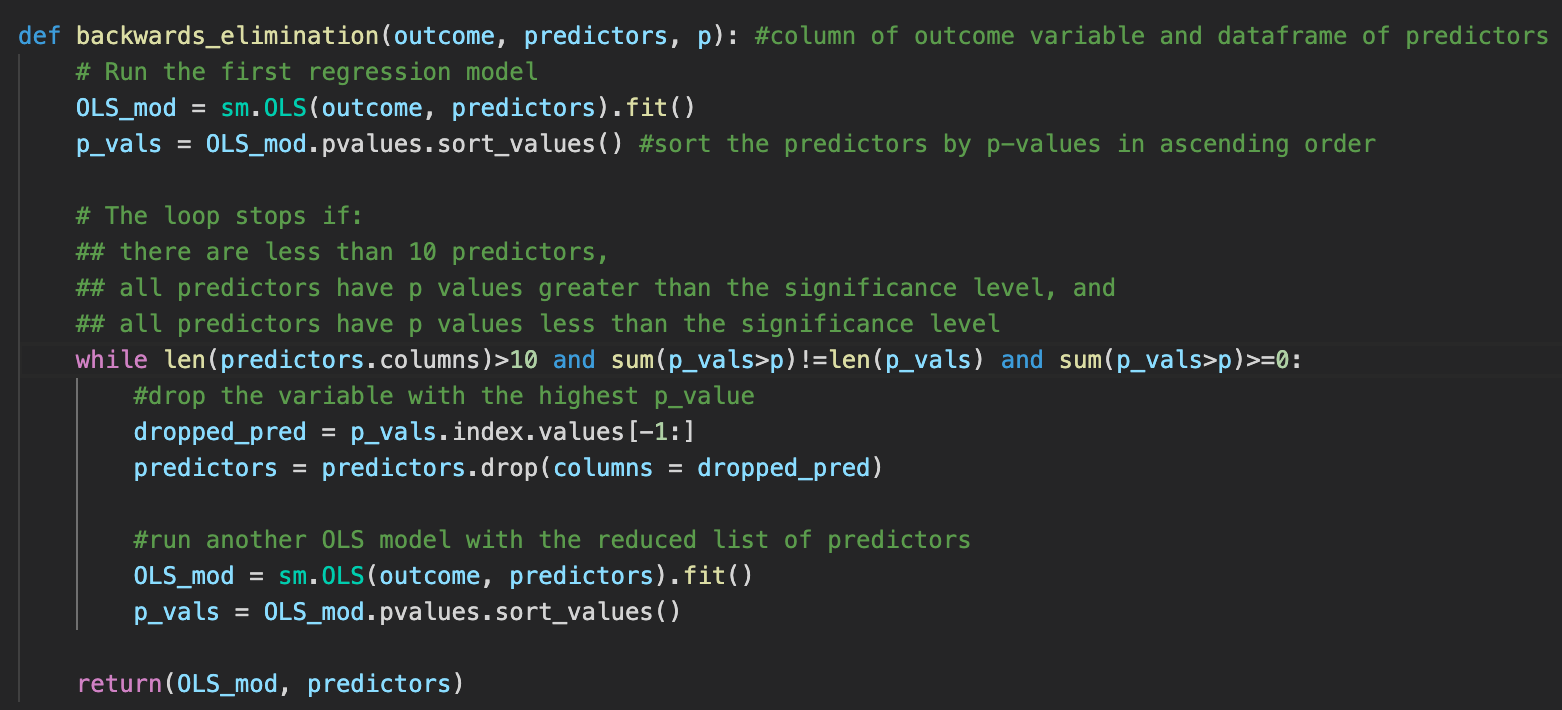This screenshot has height=710, width=1562.
Task: Click the 'def' keyword
Action: coord(39,36)
